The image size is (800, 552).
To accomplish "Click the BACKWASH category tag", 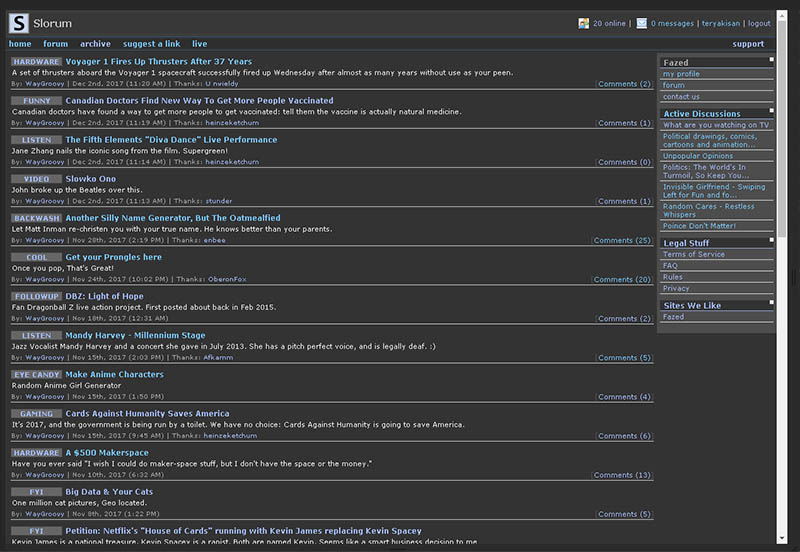I will (36, 218).
